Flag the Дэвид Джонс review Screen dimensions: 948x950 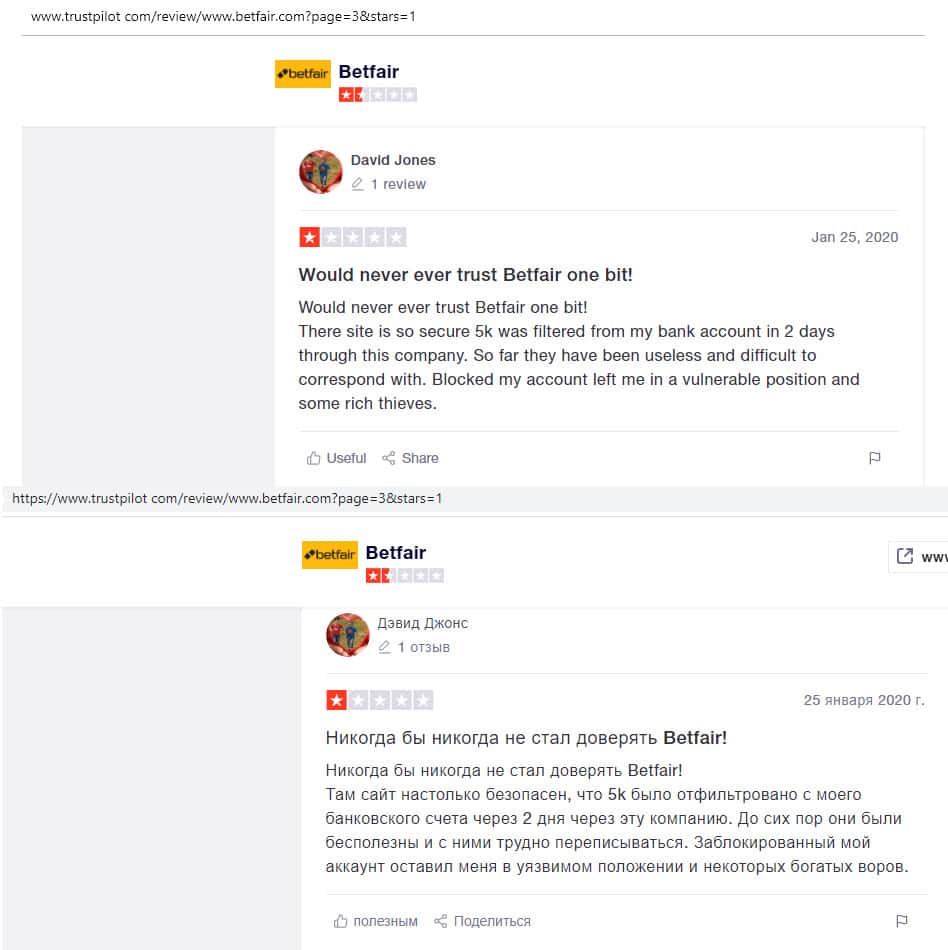tap(901, 921)
